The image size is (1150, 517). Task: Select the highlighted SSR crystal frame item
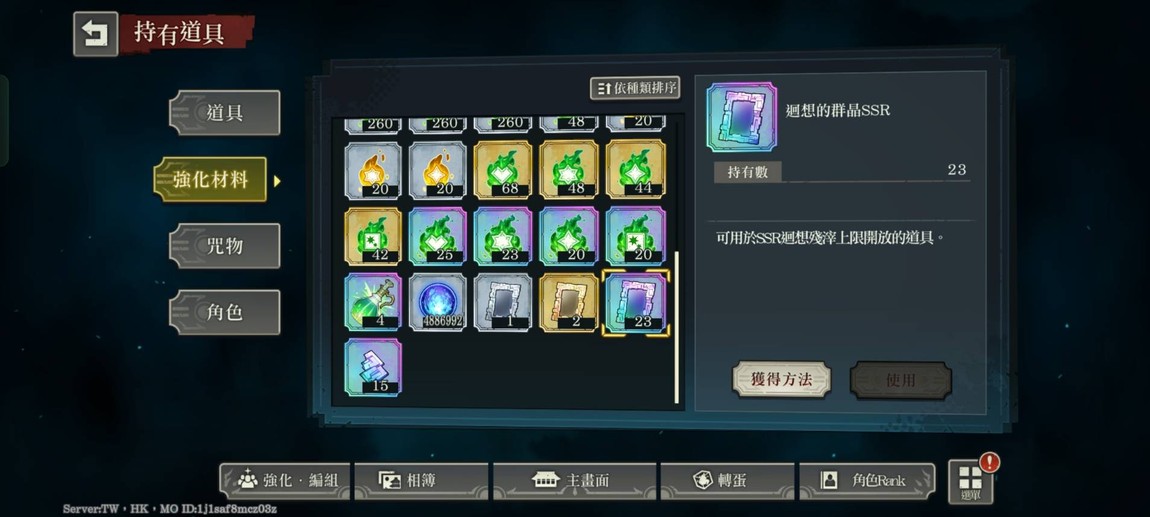pyautogui.click(x=635, y=302)
